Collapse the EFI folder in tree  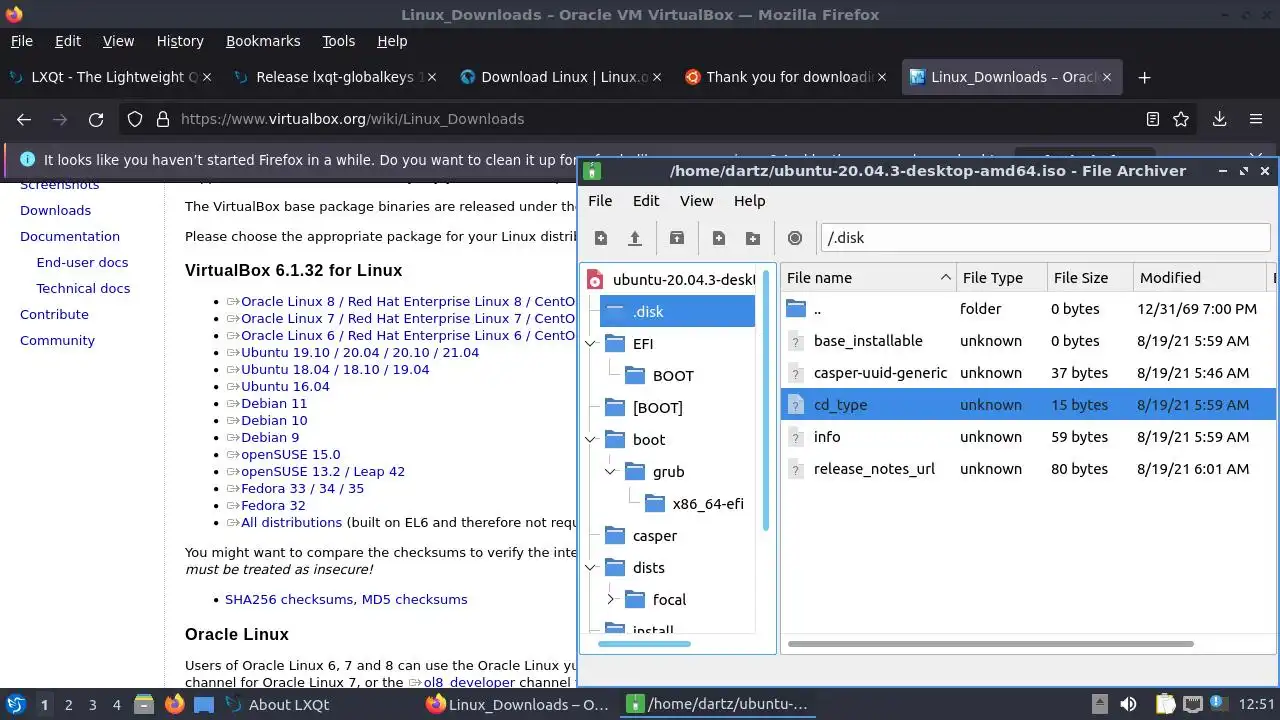(590, 344)
